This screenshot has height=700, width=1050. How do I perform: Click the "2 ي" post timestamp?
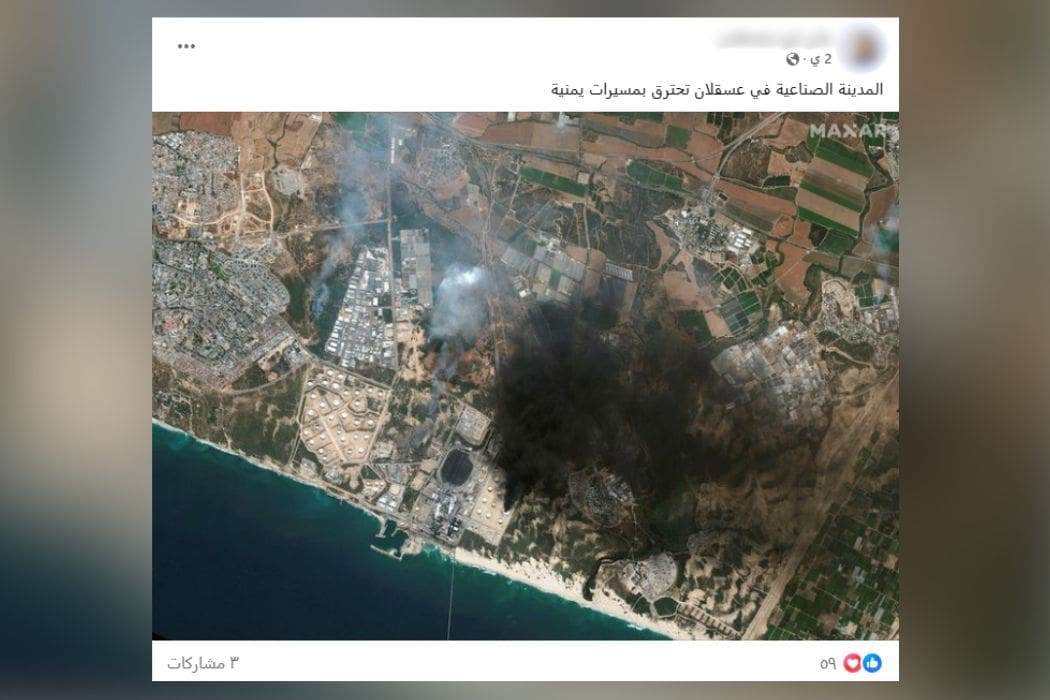point(820,59)
